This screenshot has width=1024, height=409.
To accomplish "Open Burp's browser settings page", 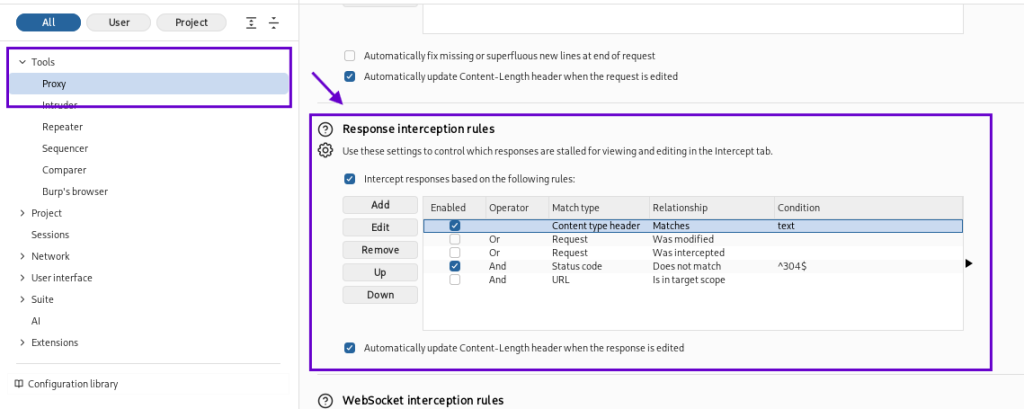I will pyautogui.click(x=74, y=191).
